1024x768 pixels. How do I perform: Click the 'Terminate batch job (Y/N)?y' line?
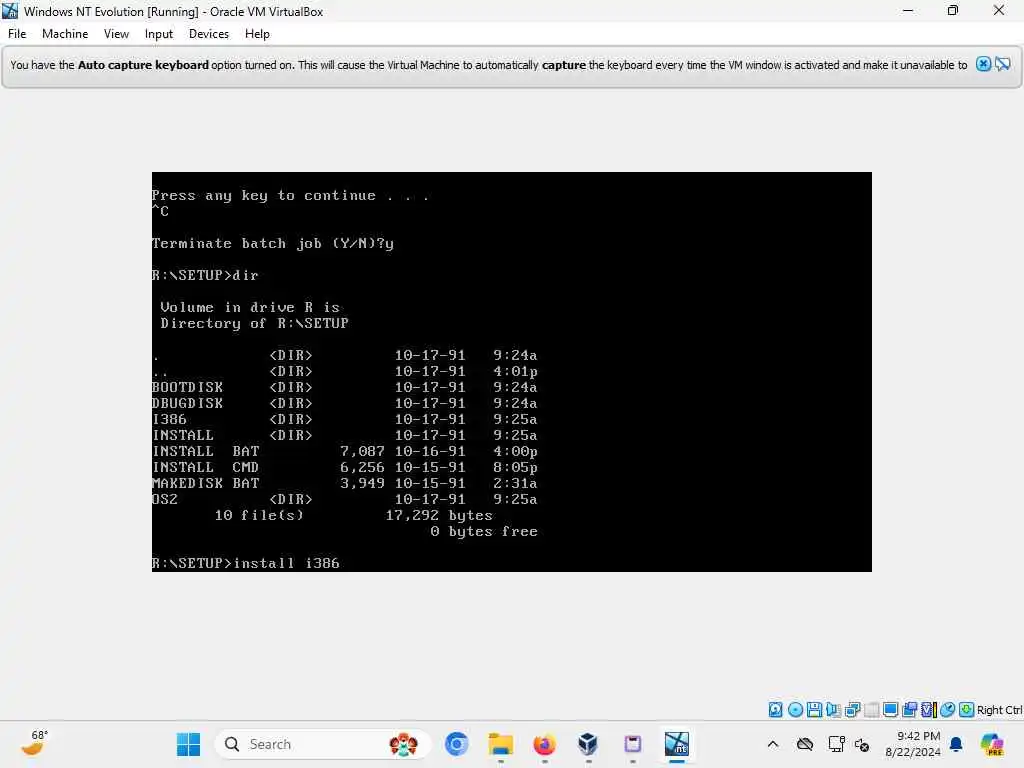coord(273,244)
